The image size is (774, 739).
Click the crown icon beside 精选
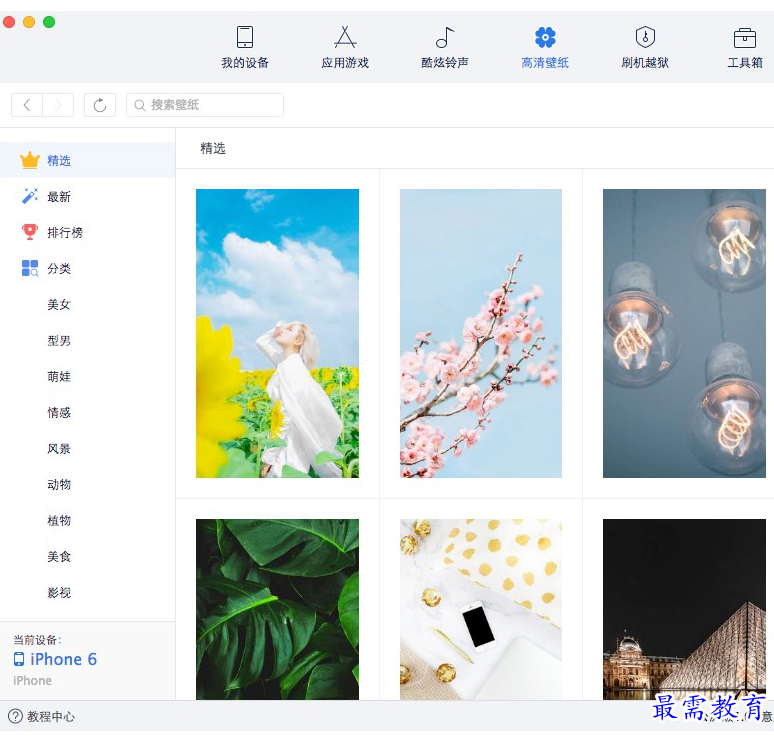[x=30, y=160]
